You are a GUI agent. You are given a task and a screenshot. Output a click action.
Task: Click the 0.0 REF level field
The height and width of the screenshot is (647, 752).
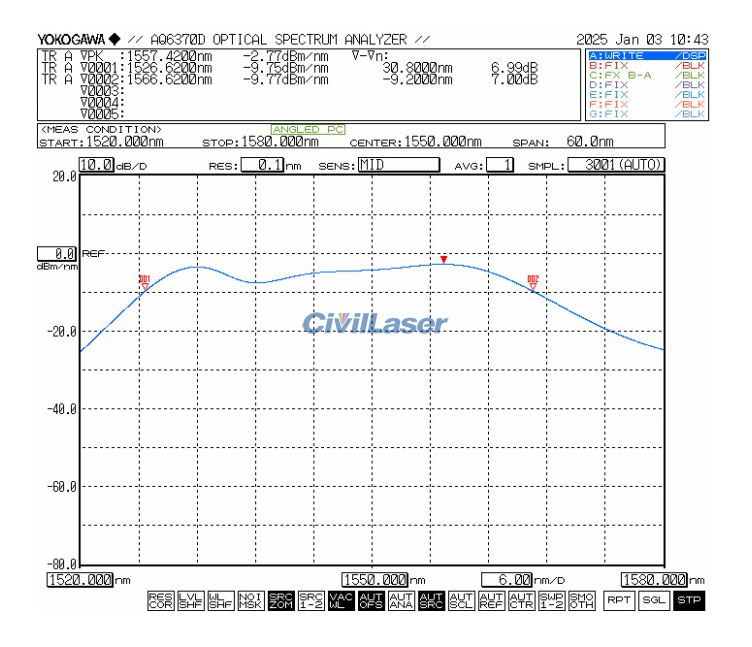coord(57,253)
